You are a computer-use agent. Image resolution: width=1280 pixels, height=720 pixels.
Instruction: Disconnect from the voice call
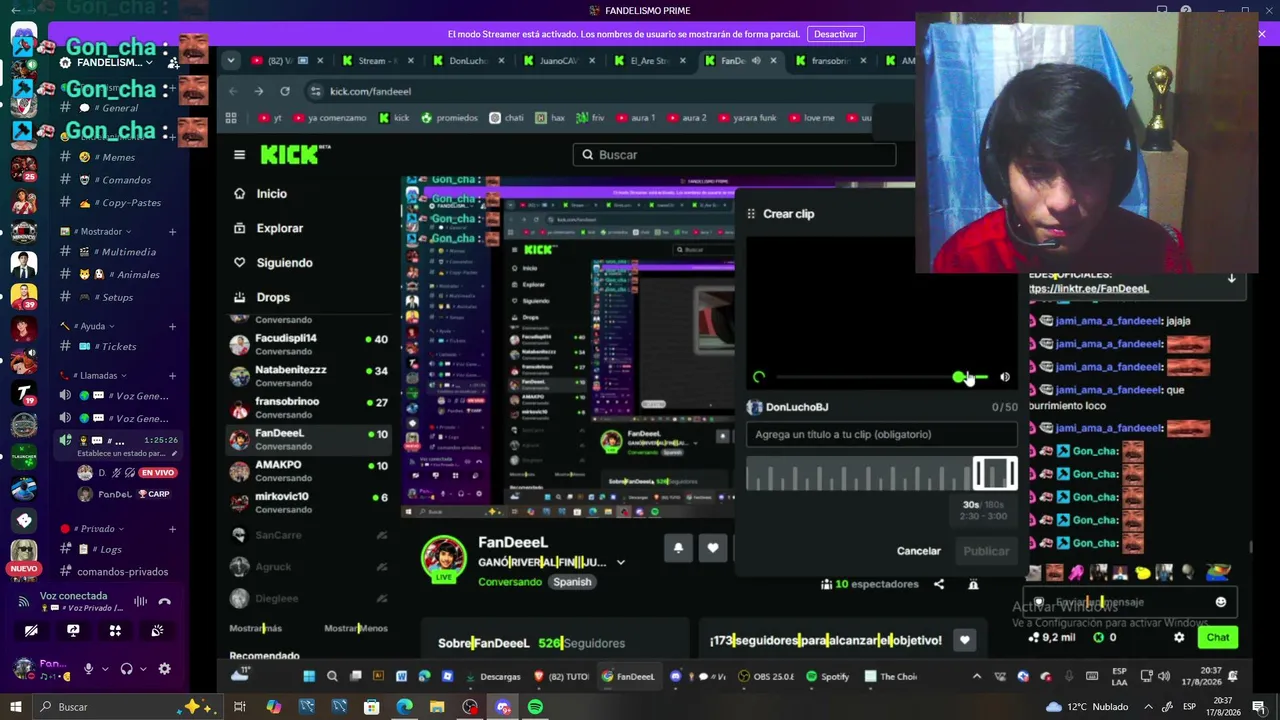(165, 601)
